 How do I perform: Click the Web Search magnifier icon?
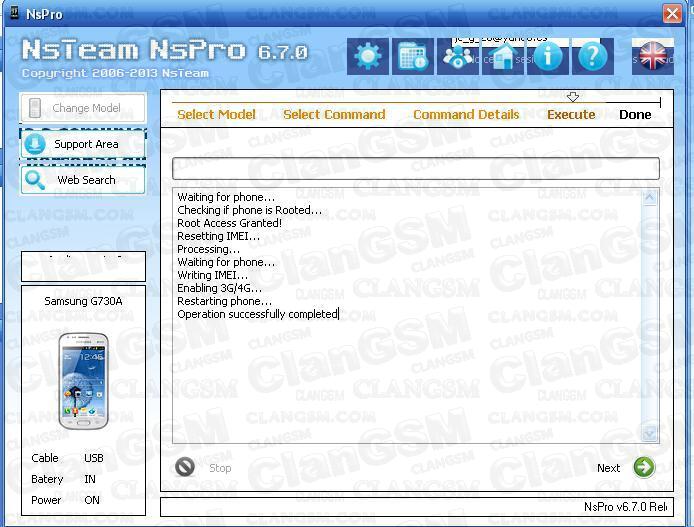35,180
